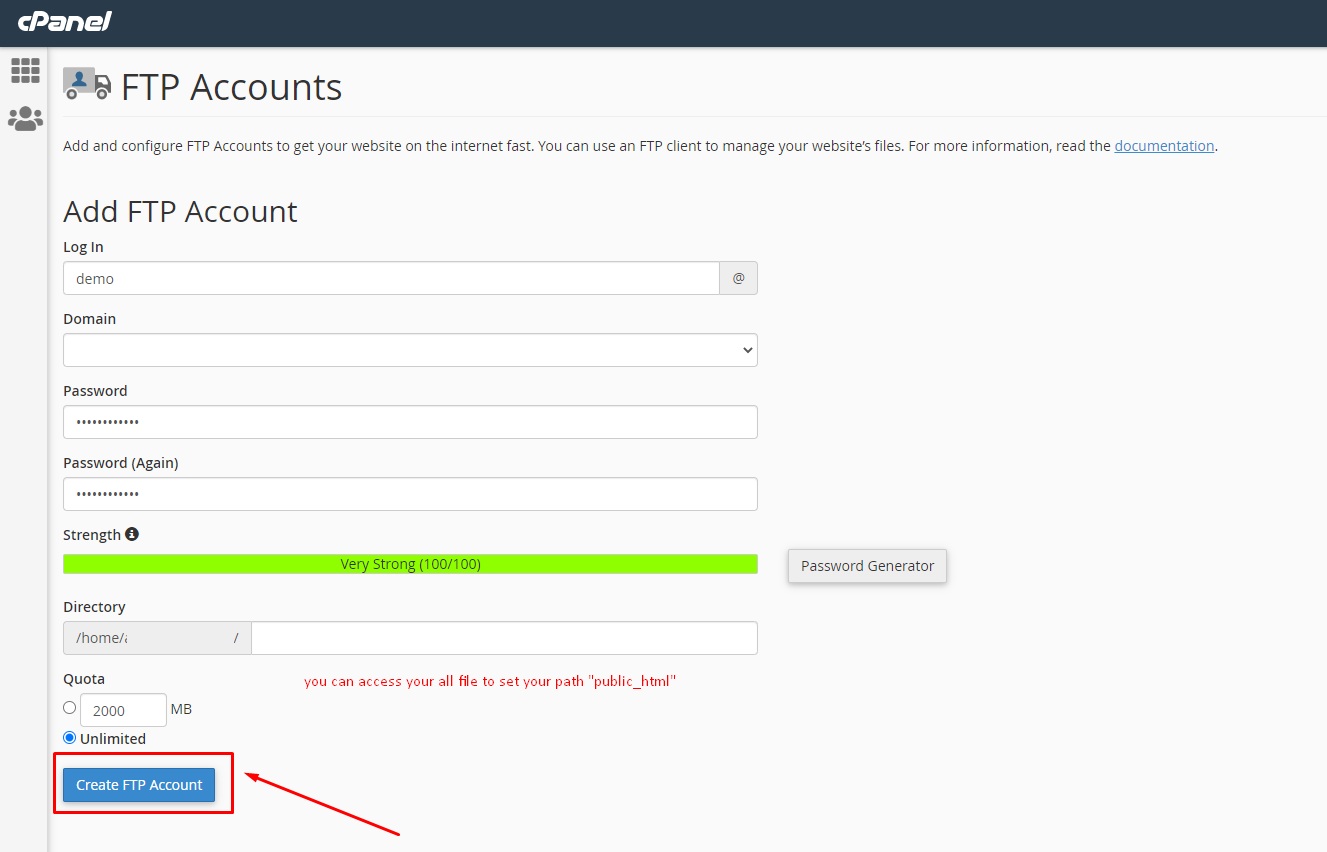This screenshot has width=1327, height=852.
Task: Click the FTP Accounts page heading
Action: [230, 88]
